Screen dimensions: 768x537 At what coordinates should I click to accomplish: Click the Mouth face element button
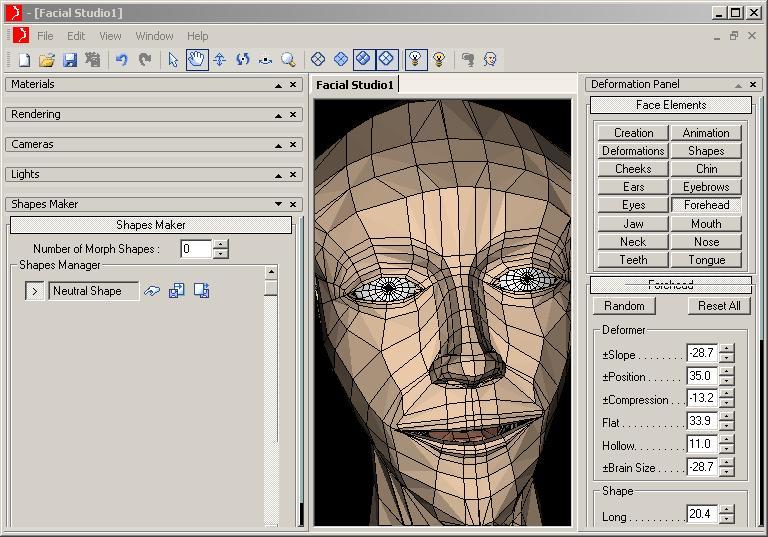[x=706, y=223]
